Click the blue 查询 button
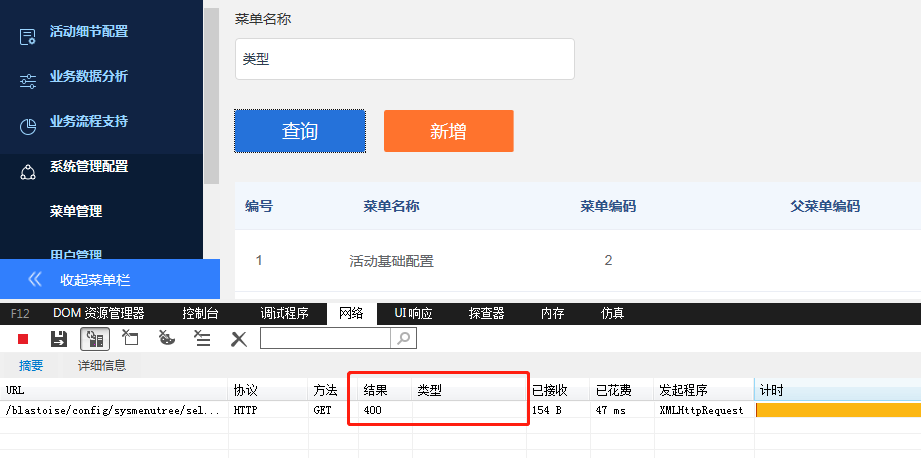921x458 pixels. click(x=300, y=131)
